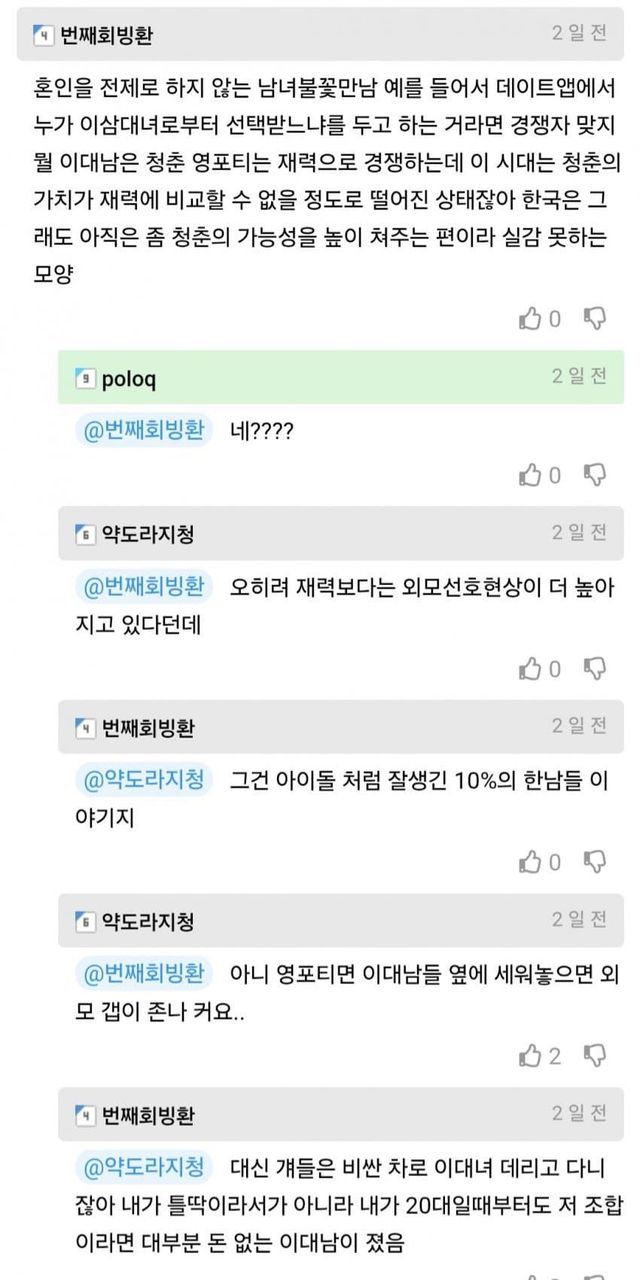The height and width of the screenshot is (1280, 640).
Task: Open the top comment author 번째회빙환's name
Action: click(108, 34)
